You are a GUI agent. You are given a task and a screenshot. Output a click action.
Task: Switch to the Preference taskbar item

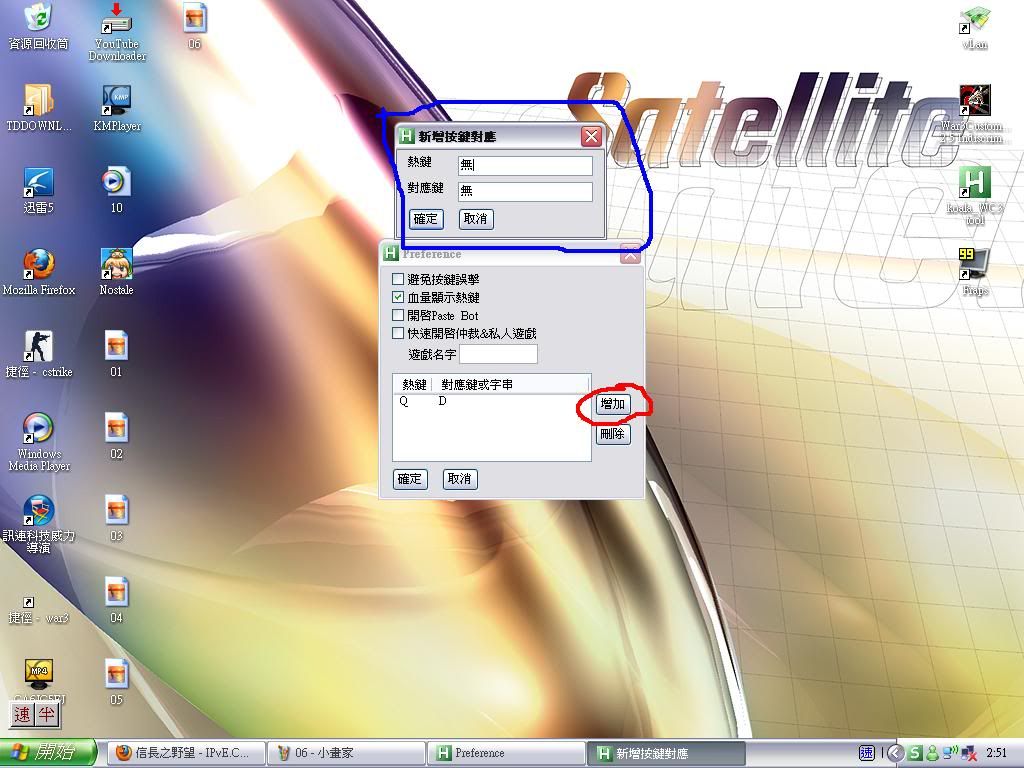(x=507, y=753)
